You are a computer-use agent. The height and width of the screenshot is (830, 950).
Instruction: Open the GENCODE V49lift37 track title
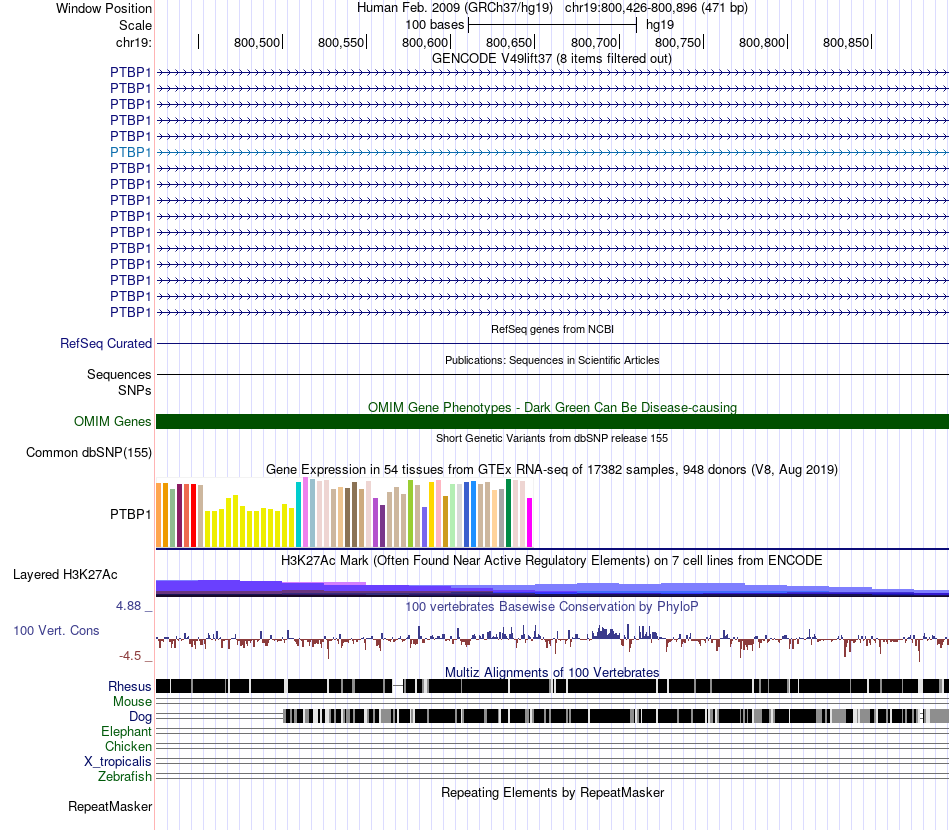point(551,59)
